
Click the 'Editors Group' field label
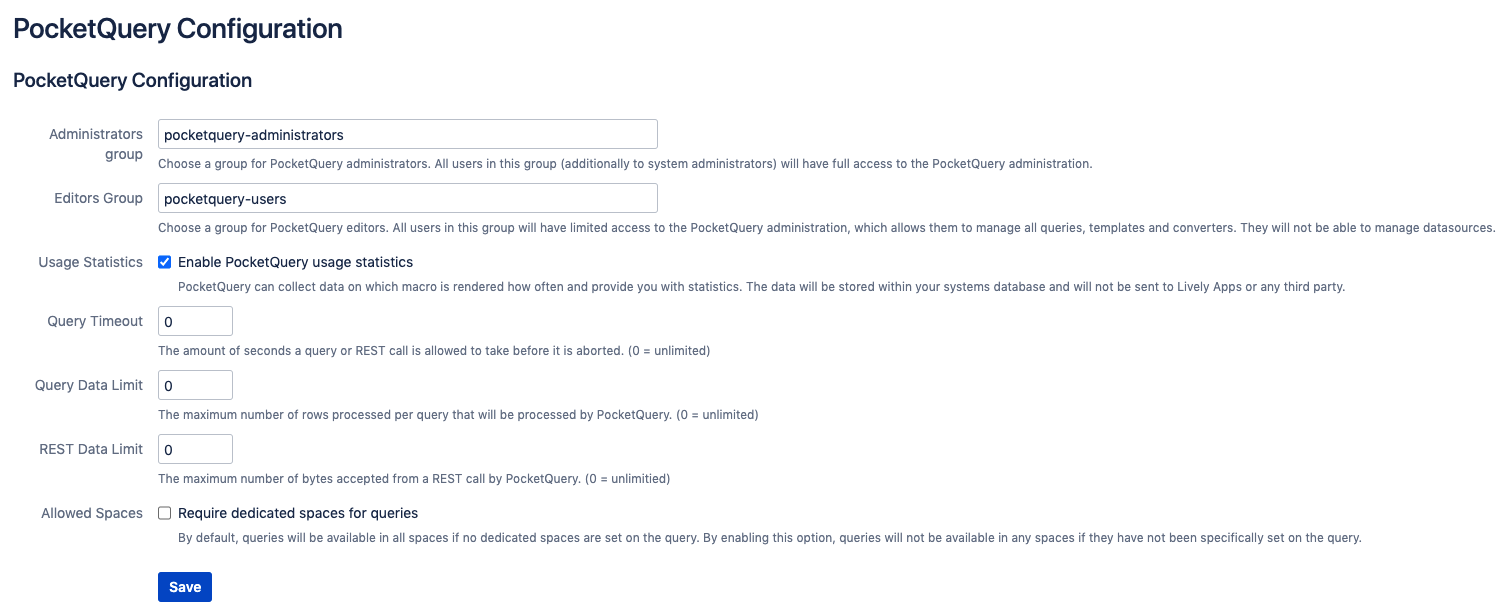click(98, 198)
